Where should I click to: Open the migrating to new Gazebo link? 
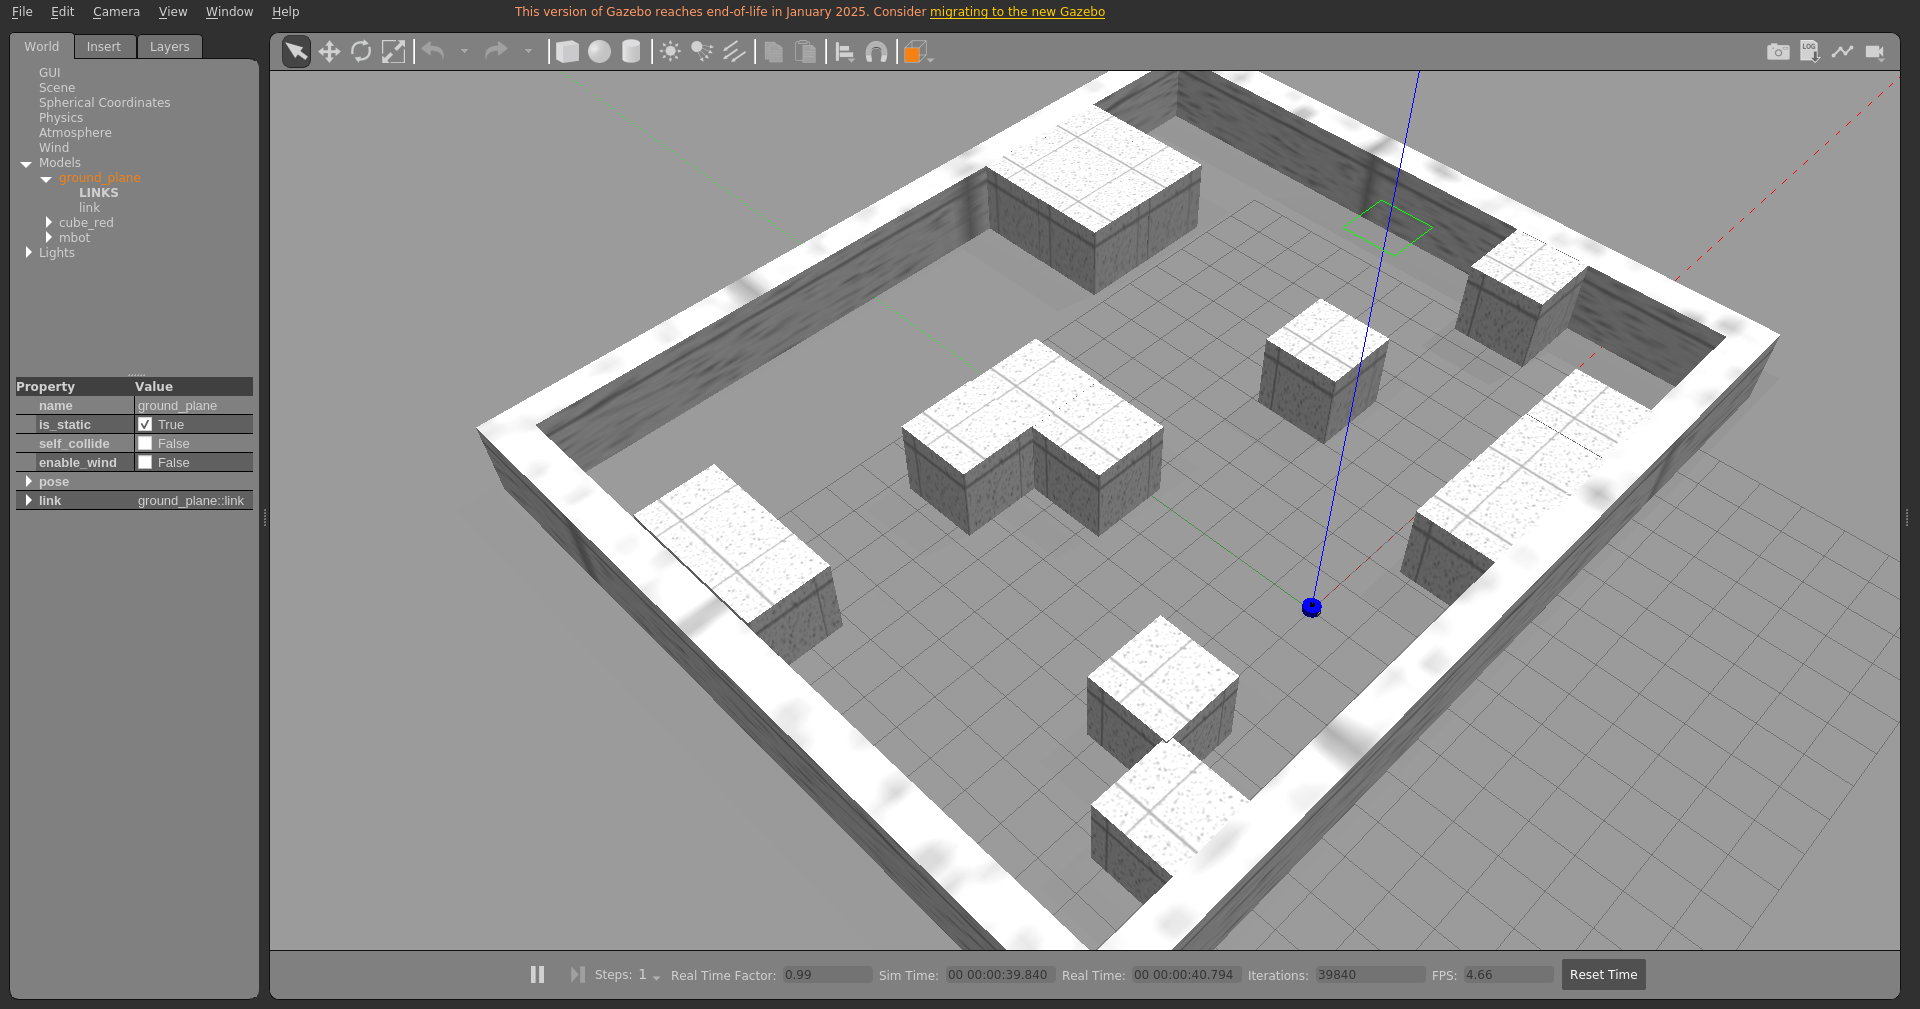[x=1017, y=12]
